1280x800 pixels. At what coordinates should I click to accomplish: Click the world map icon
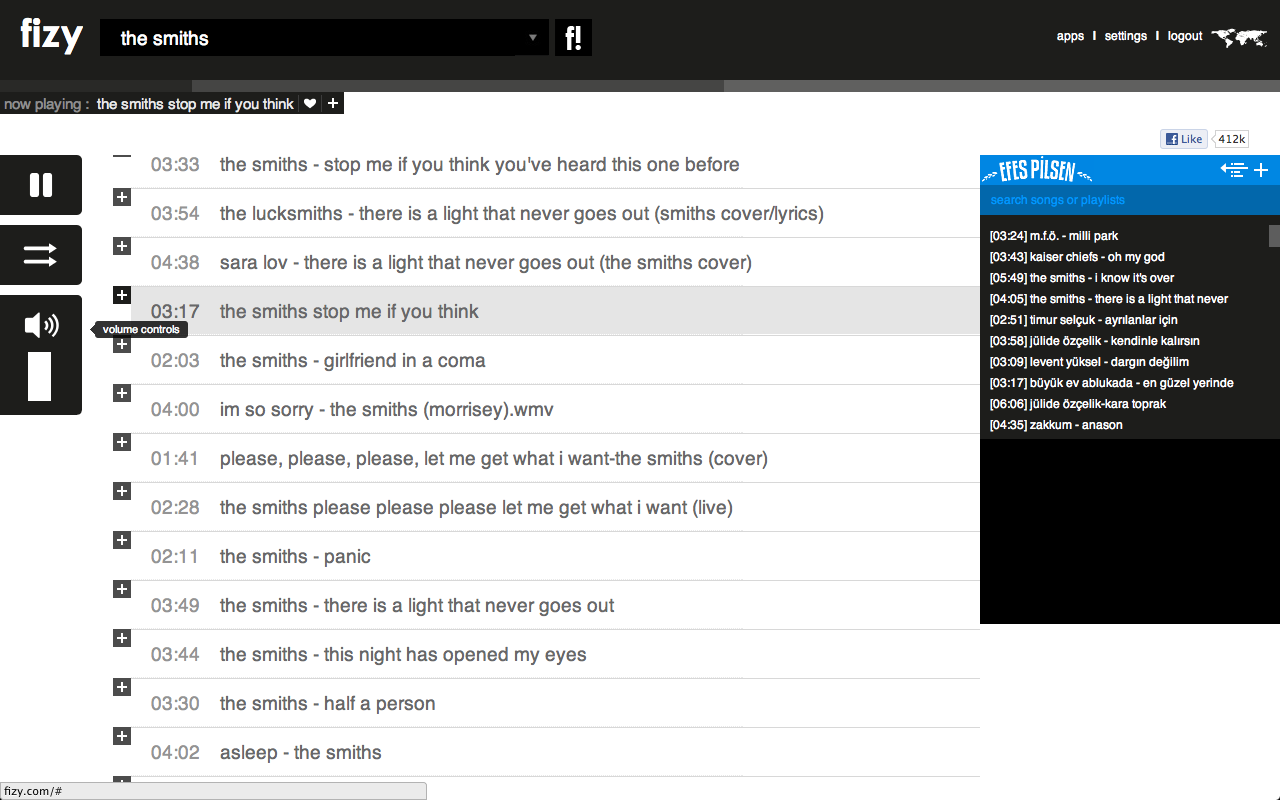[x=1238, y=37]
